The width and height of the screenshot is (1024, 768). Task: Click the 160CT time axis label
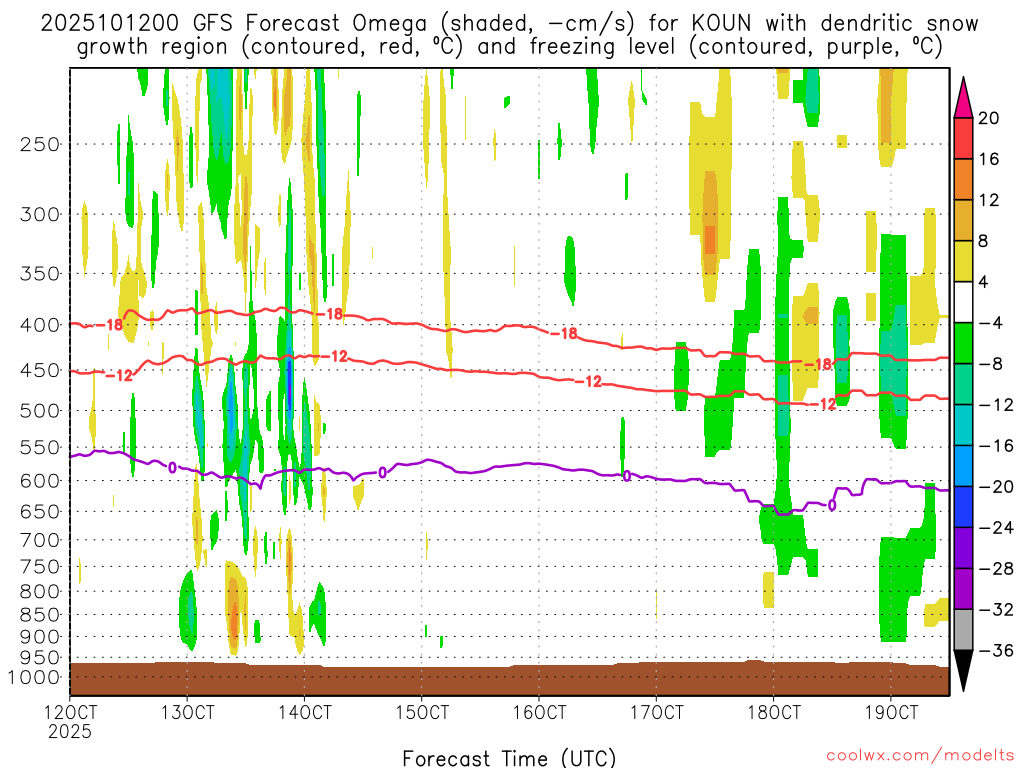(x=539, y=712)
